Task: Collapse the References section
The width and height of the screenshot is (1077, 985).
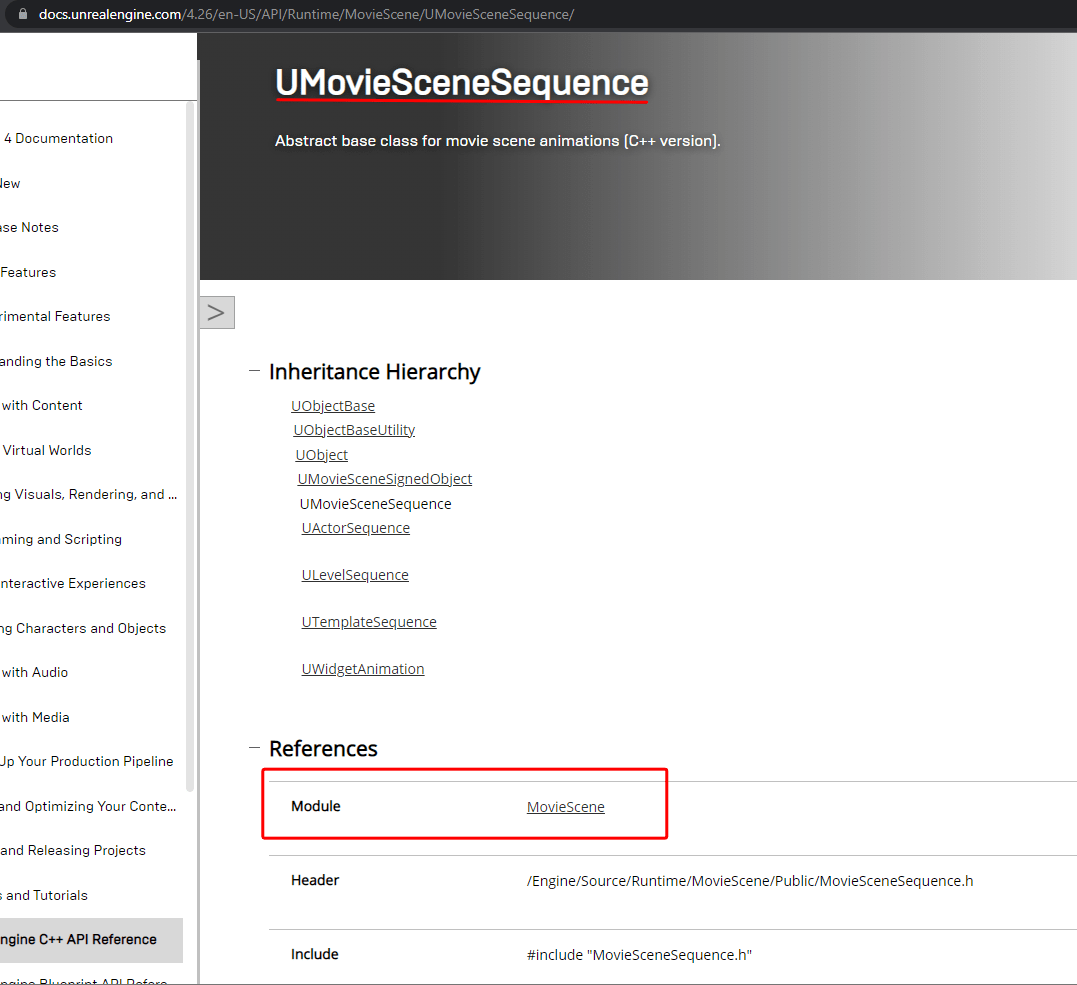Action: [253, 746]
